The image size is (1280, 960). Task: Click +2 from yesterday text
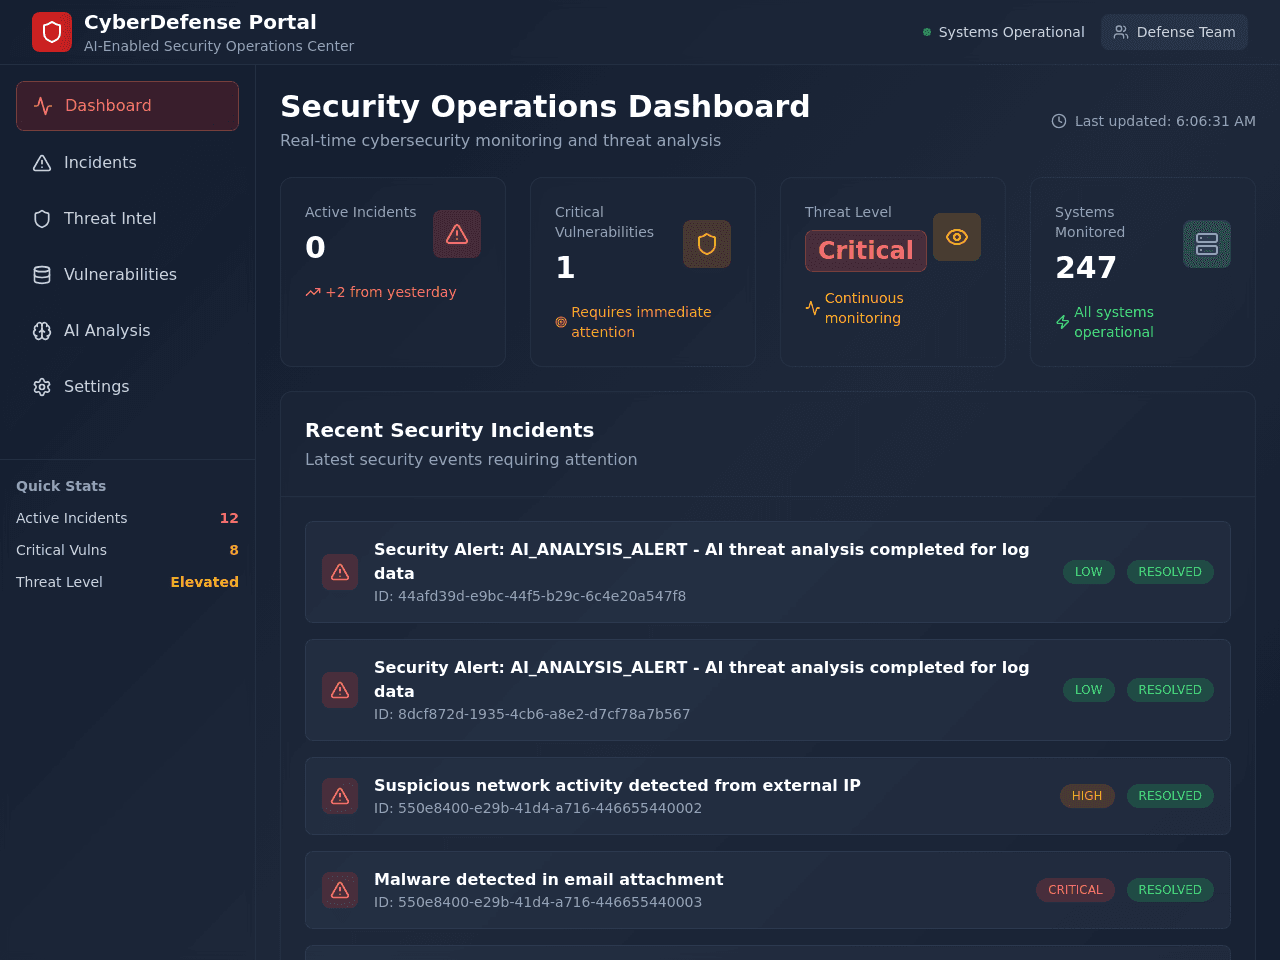coord(390,292)
